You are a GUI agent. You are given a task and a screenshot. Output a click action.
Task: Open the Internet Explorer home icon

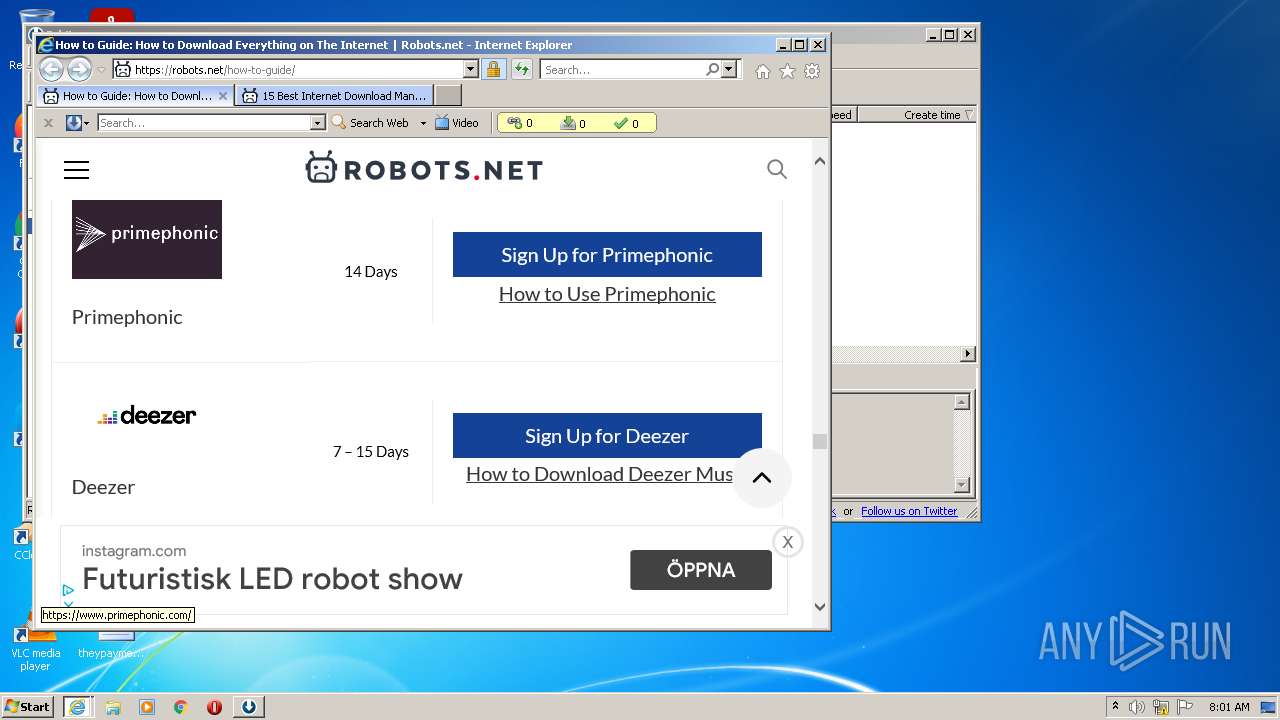[763, 71]
